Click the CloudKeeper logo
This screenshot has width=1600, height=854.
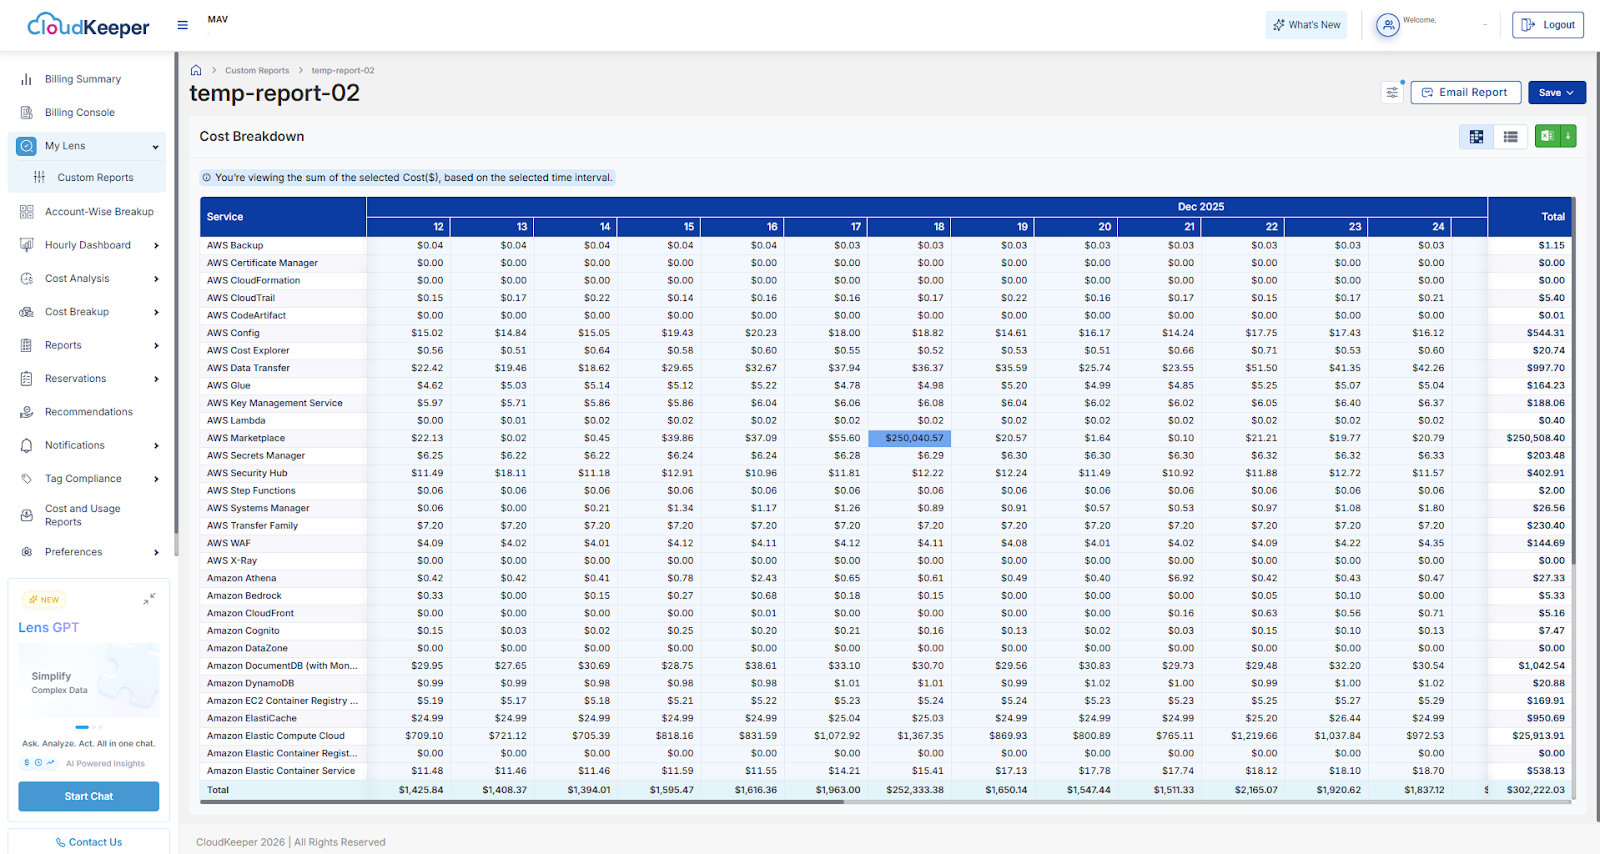[x=88, y=25]
